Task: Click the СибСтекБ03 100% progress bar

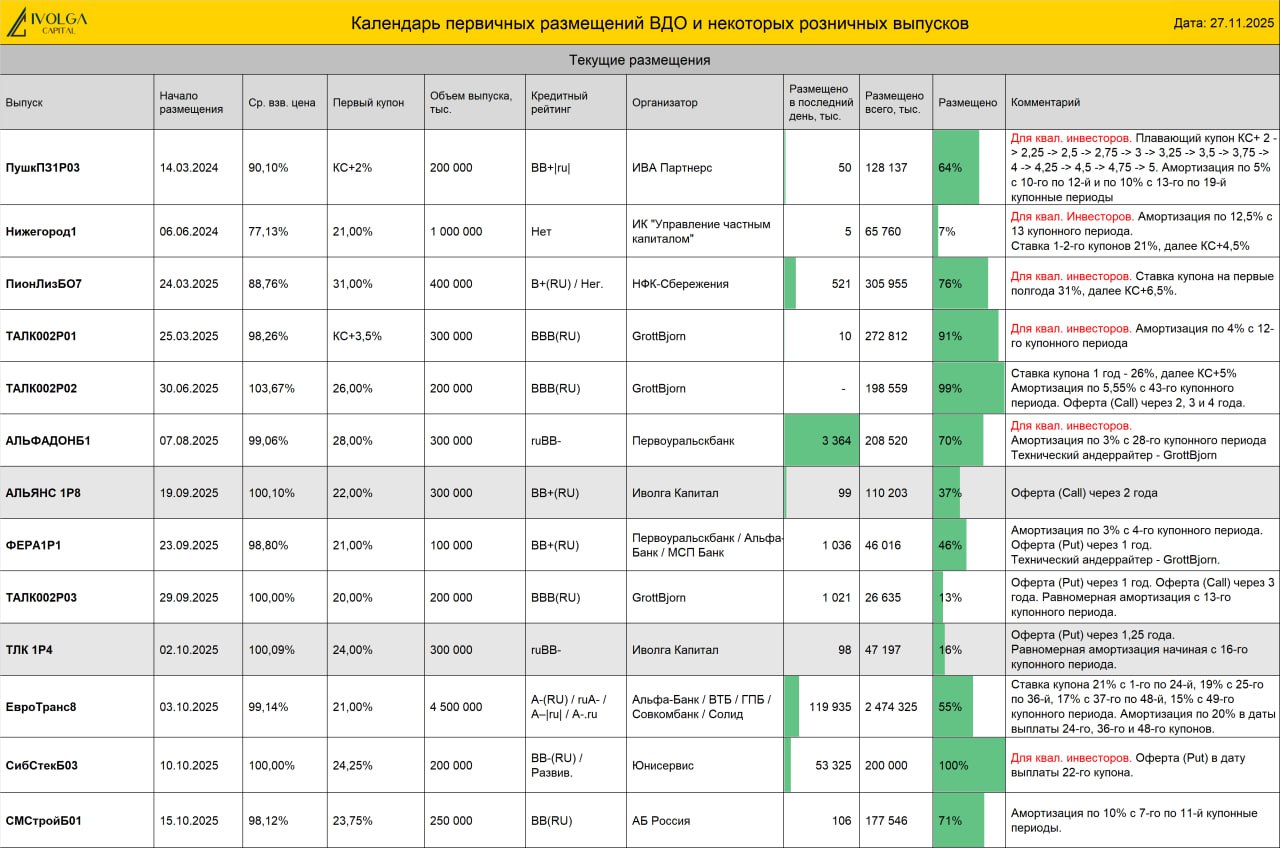Action: (x=968, y=766)
